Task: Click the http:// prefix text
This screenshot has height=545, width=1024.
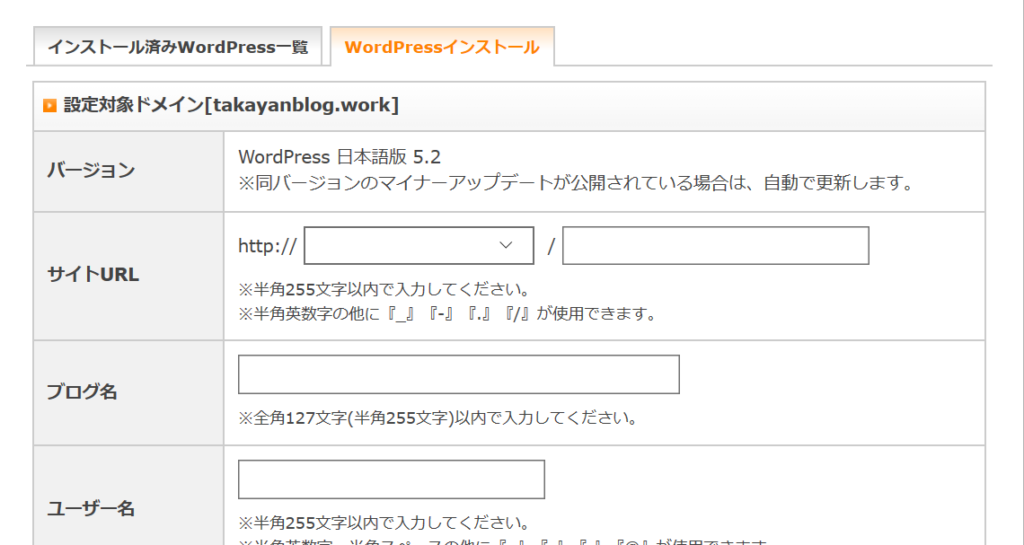Action: [267, 246]
